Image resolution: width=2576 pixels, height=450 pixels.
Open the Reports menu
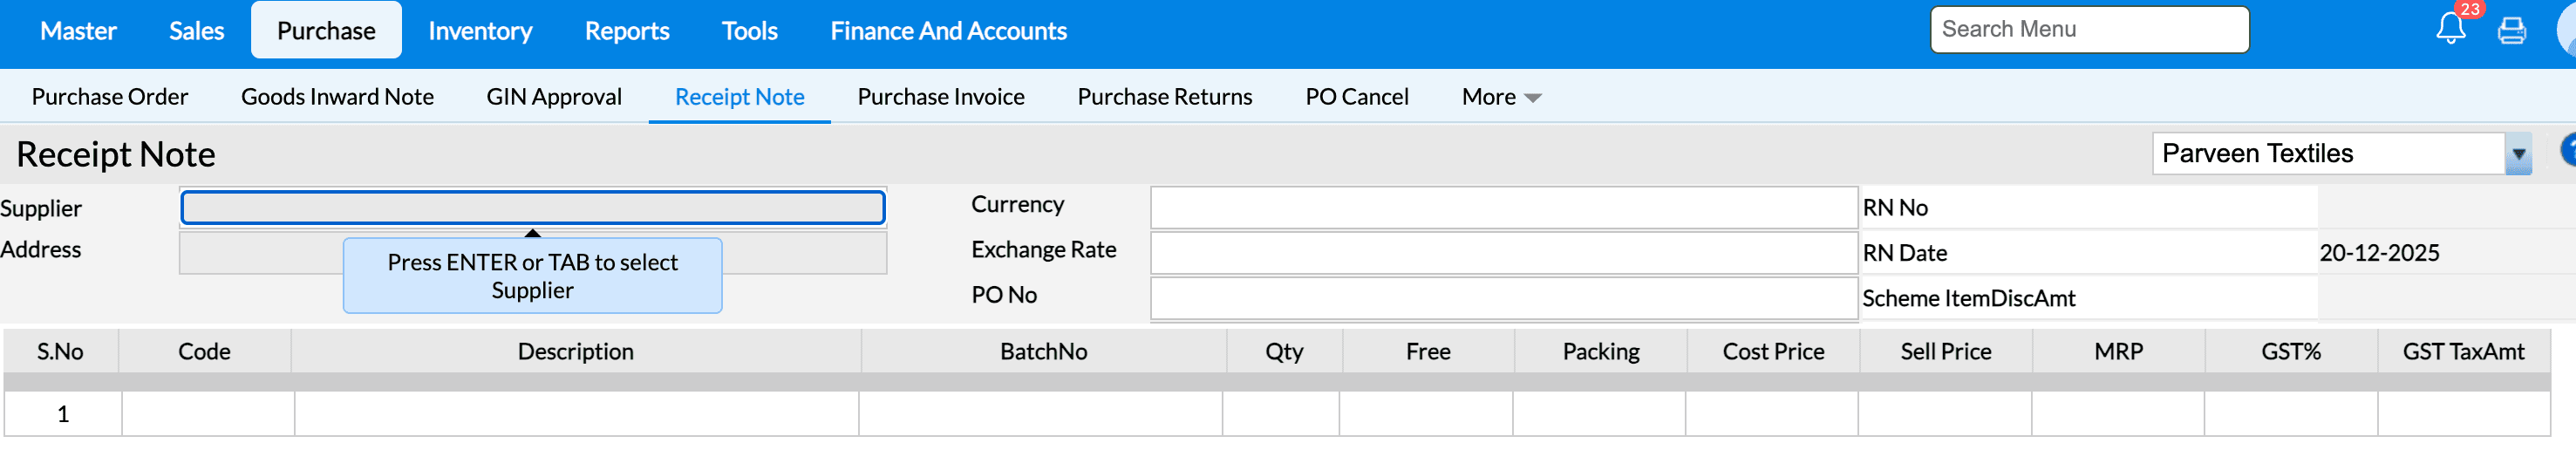coord(627,31)
